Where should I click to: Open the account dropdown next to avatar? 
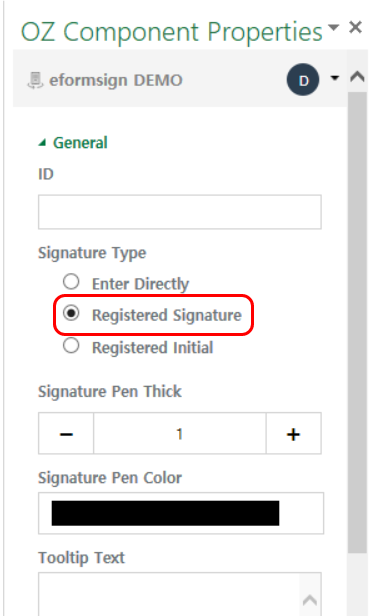pos(335,78)
